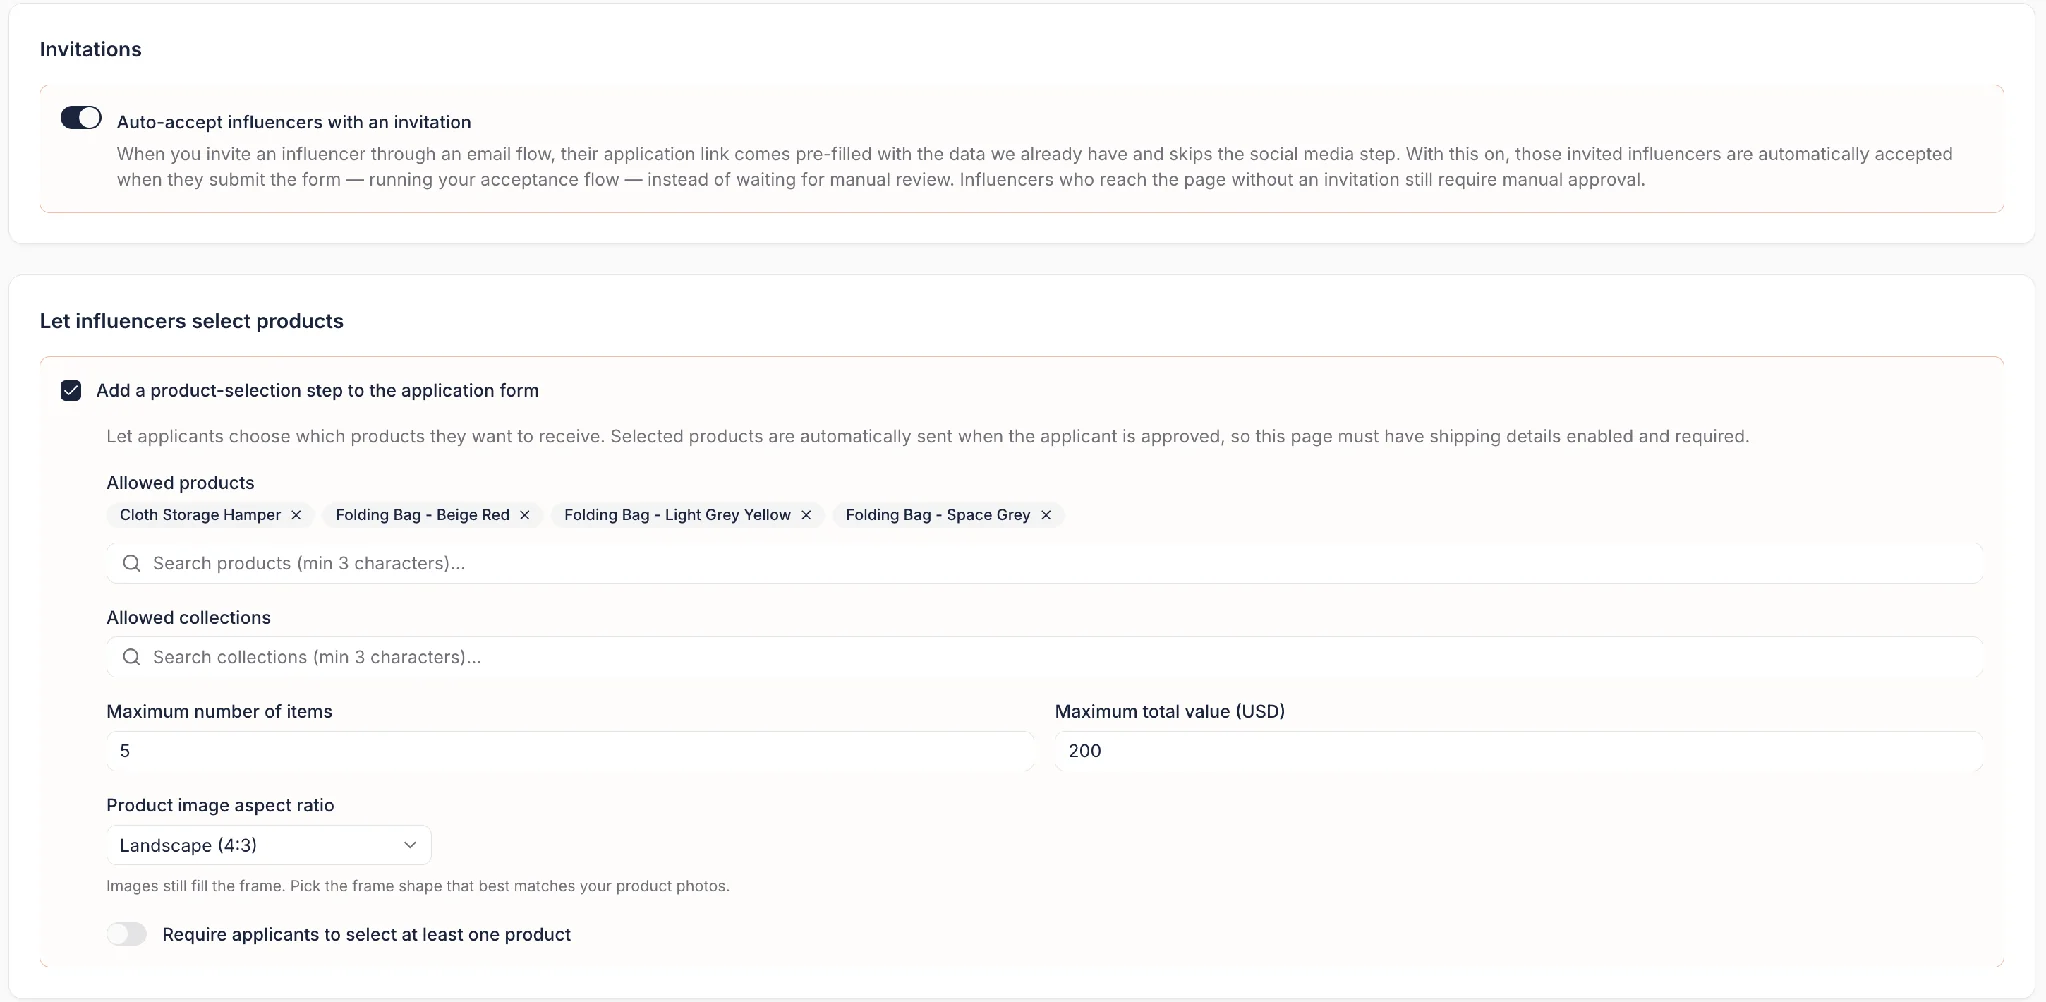Focus the search collections input field
The width and height of the screenshot is (2046, 1002).
(x=1045, y=657)
